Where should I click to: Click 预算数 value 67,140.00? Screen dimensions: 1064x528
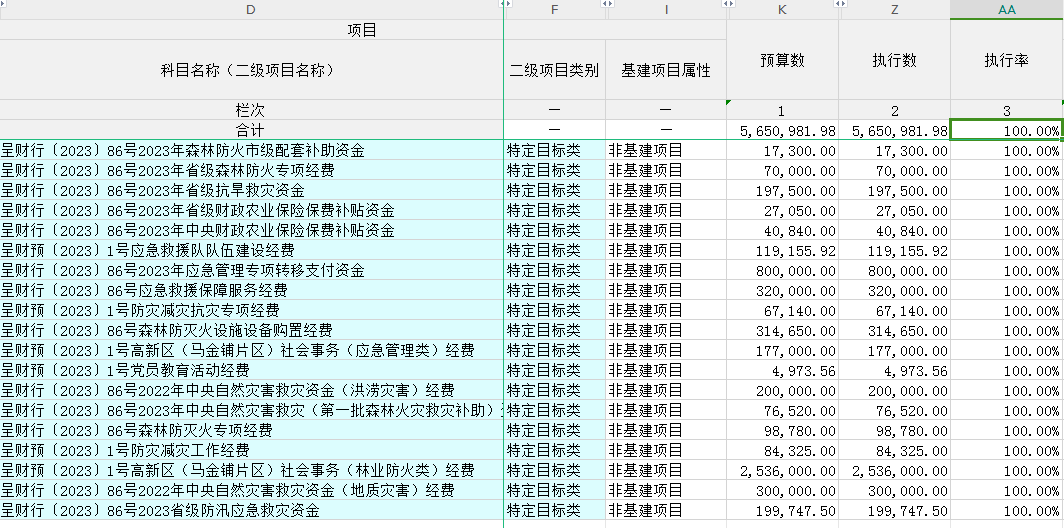click(x=782, y=311)
